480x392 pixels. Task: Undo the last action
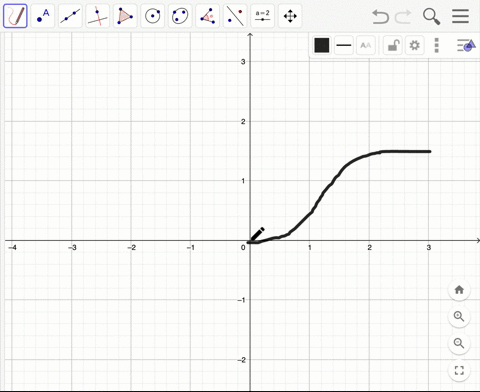(380, 17)
